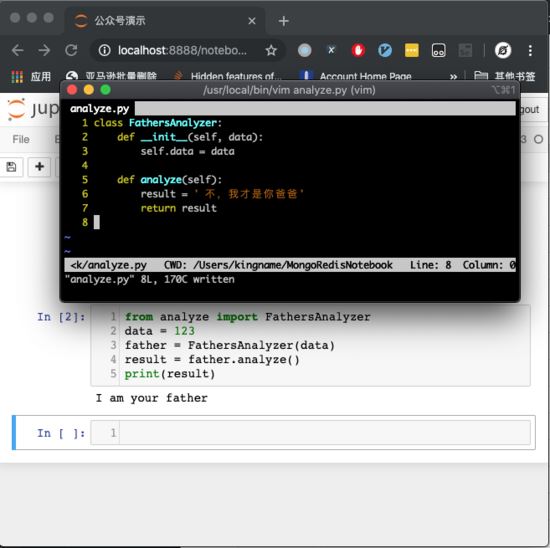Reload the page with the refresh icon

(x=71, y=51)
